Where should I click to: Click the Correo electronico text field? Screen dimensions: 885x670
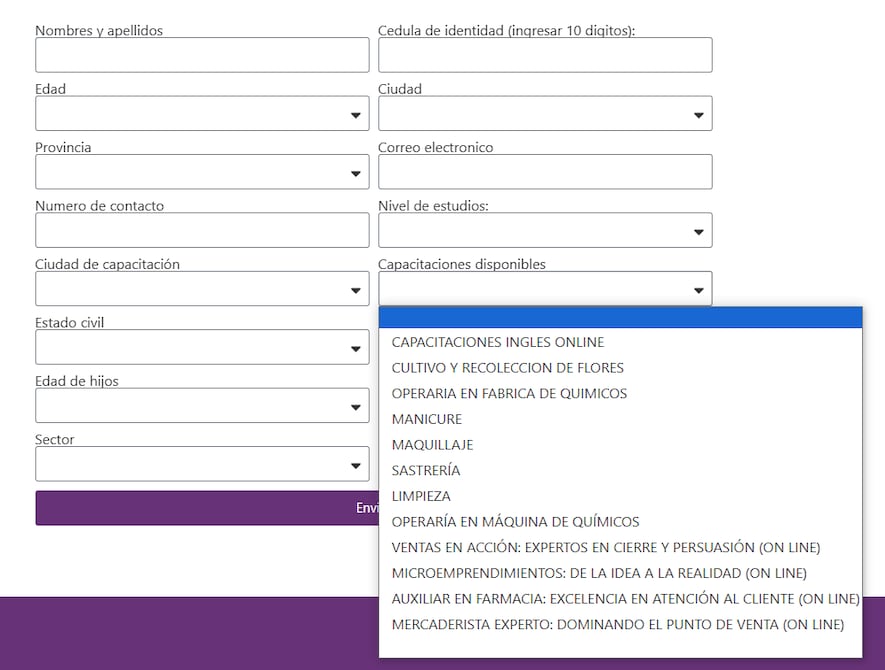pyautogui.click(x=545, y=172)
